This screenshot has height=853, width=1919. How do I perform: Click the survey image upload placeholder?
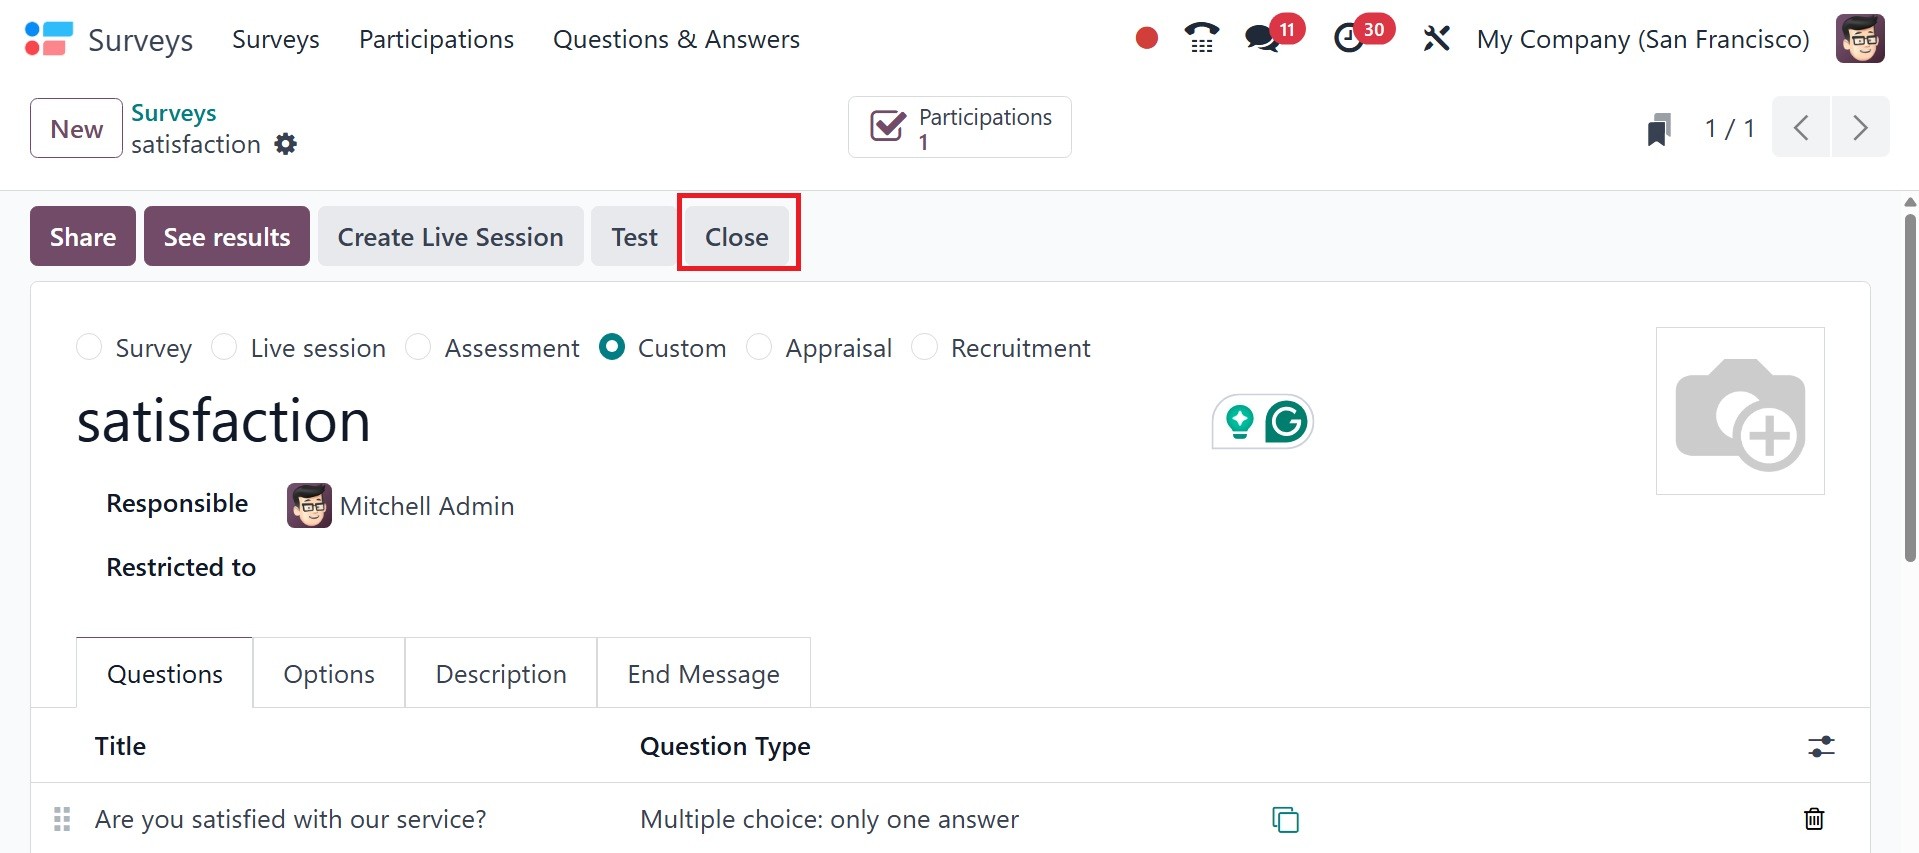1740,411
